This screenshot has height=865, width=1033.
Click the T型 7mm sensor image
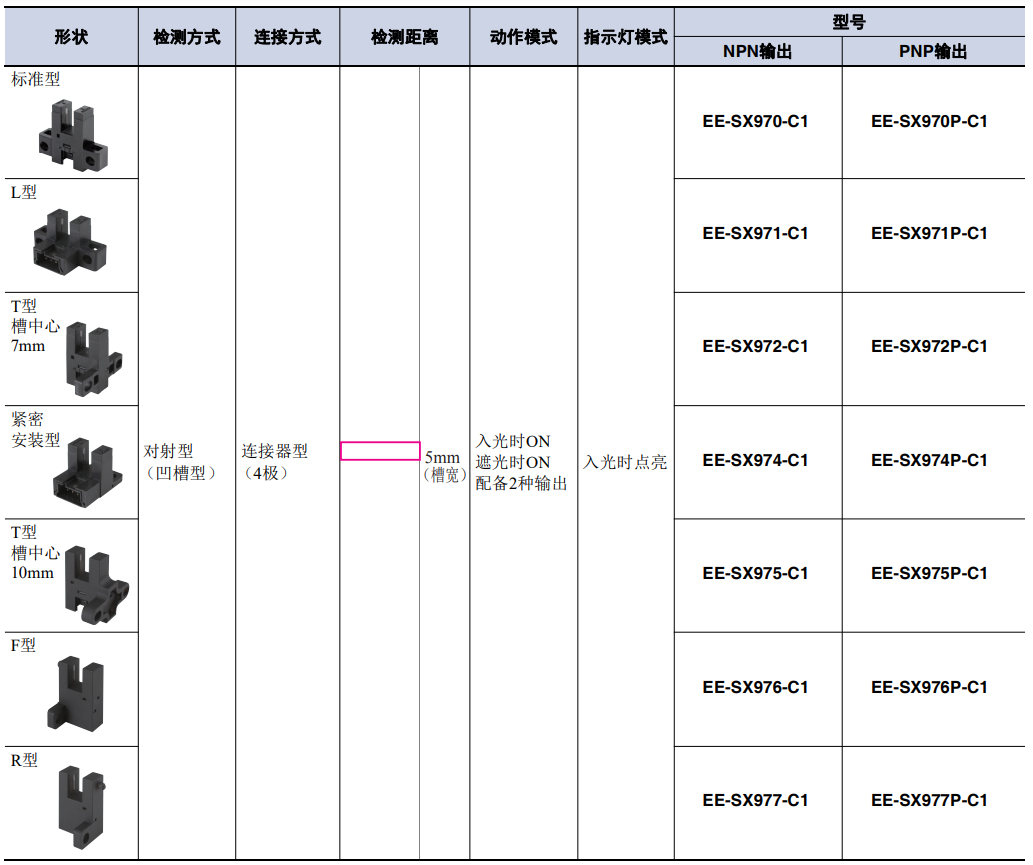click(x=94, y=359)
